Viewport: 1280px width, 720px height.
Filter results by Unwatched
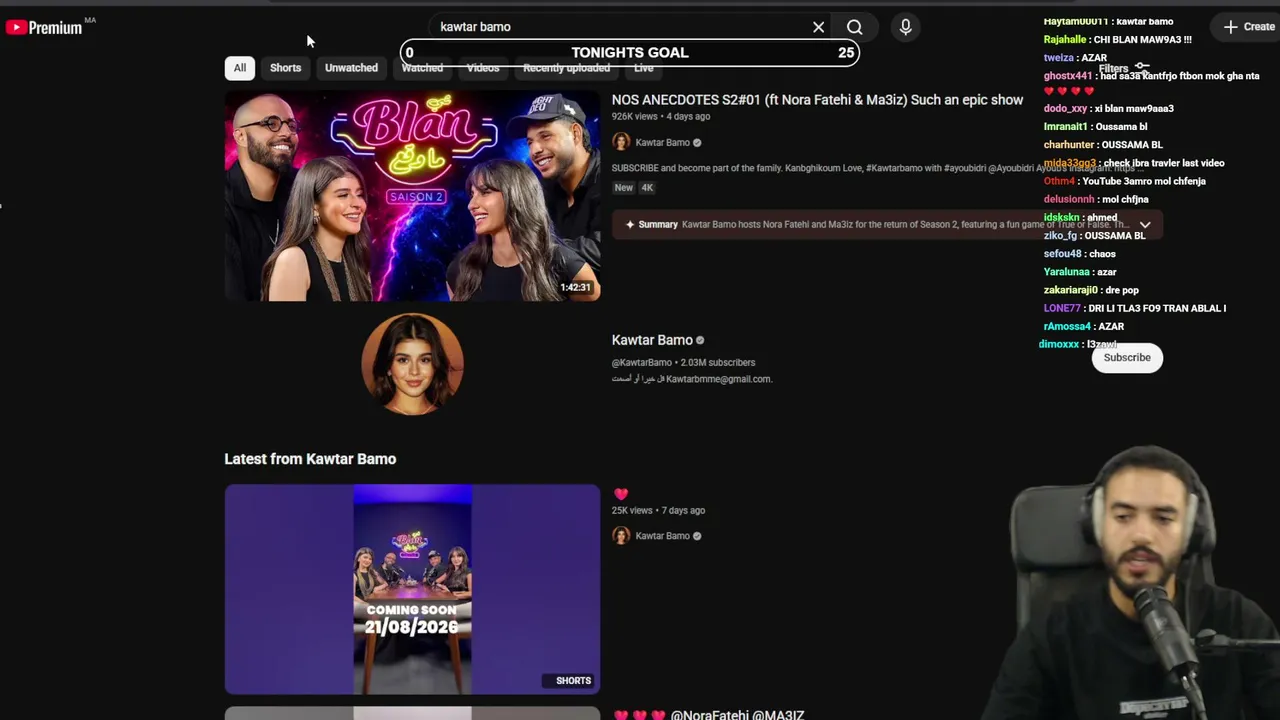tap(351, 68)
